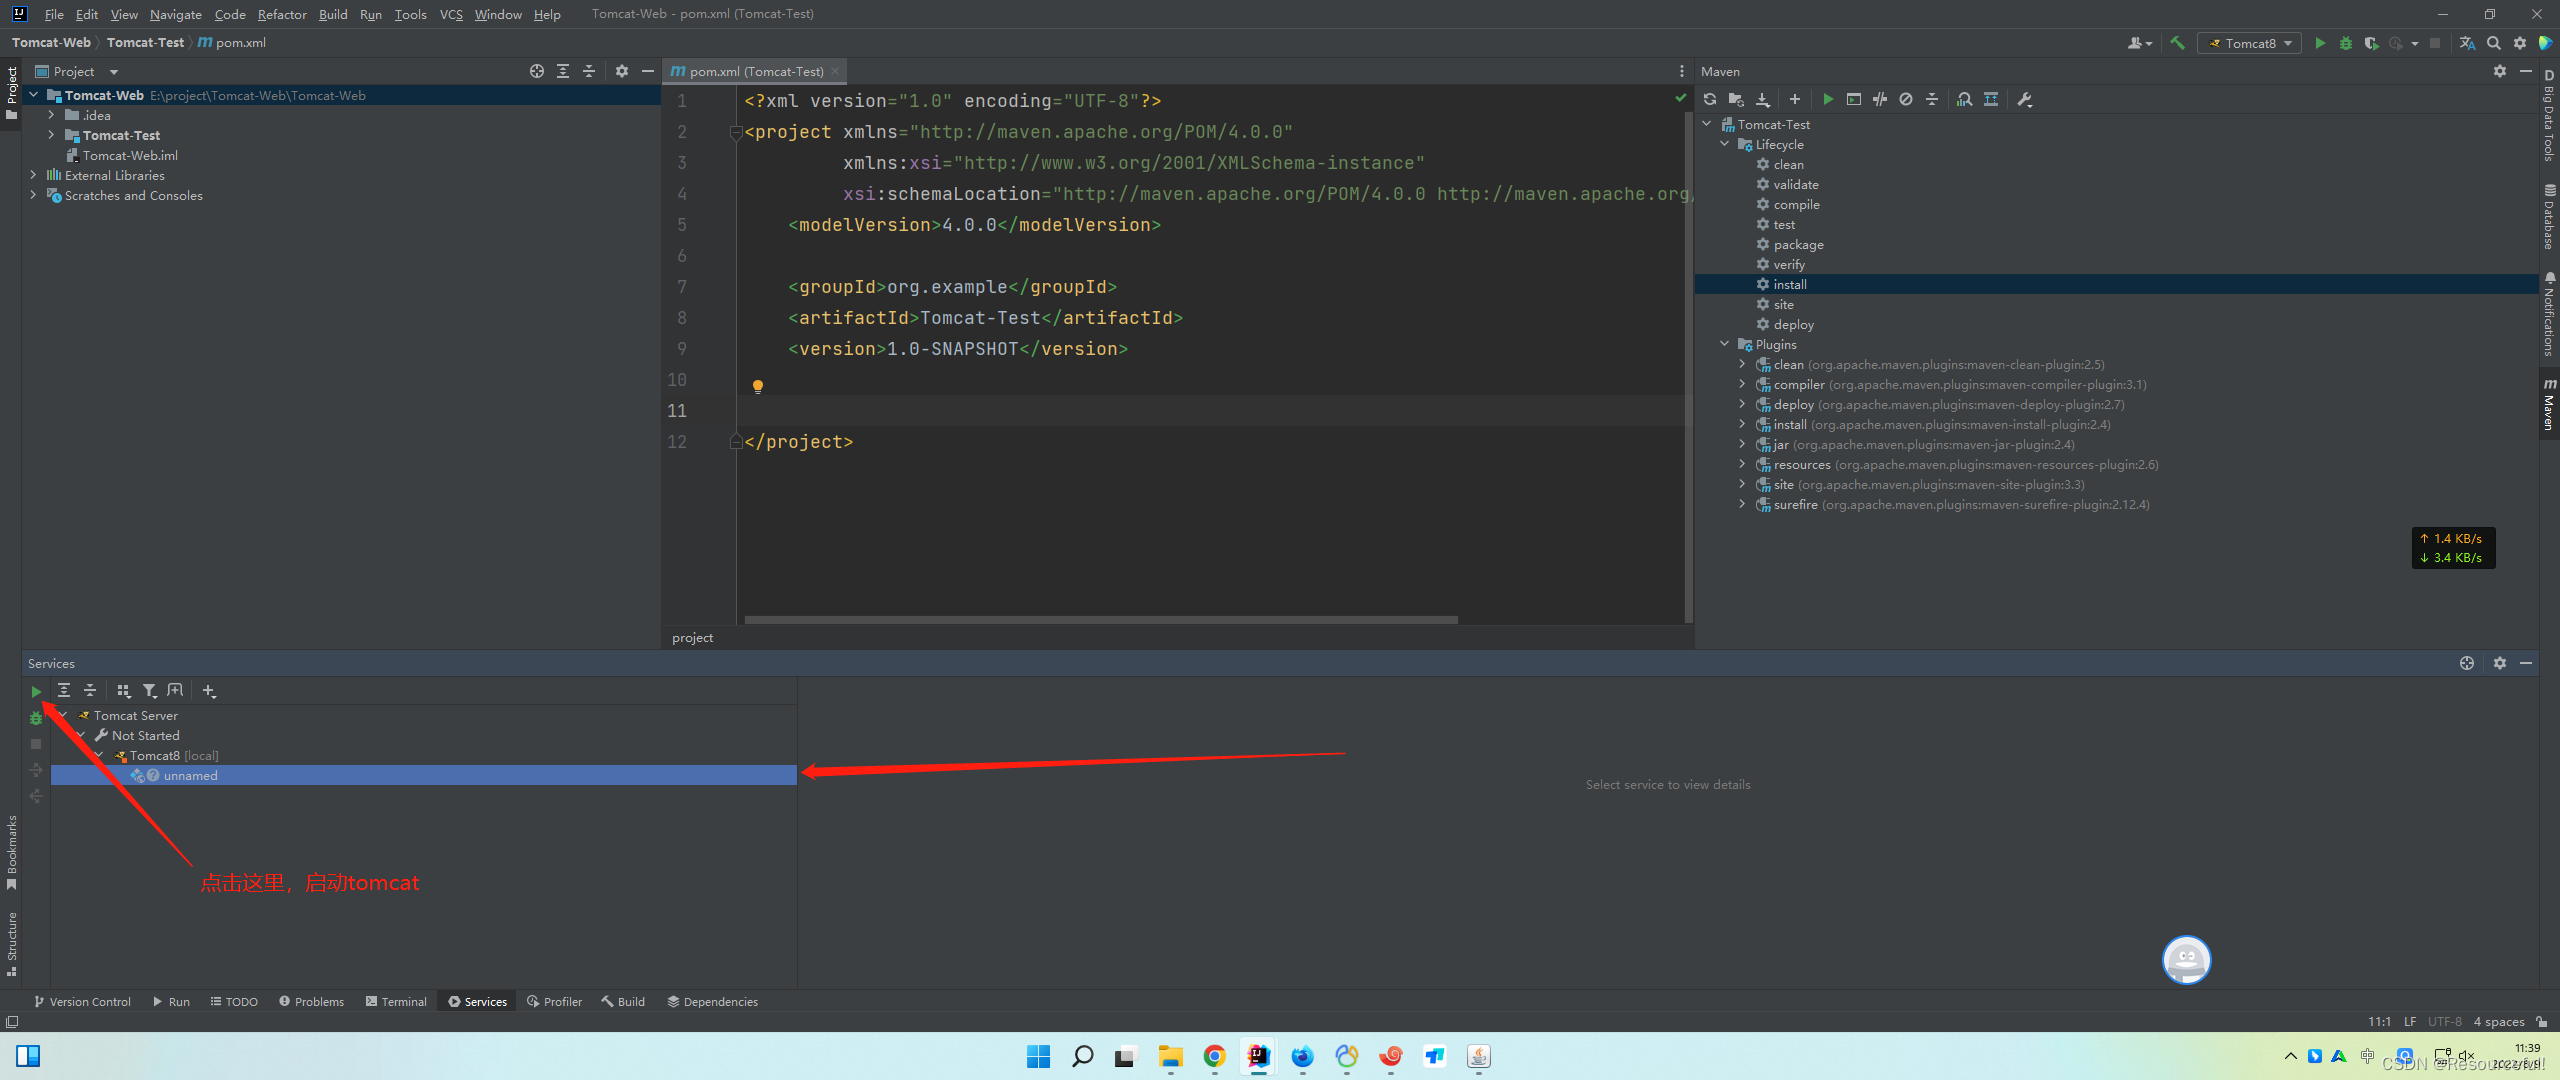Click the Maven side tab on right edge
This screenshot has width=2560, height=1080.
(2549, 405)
